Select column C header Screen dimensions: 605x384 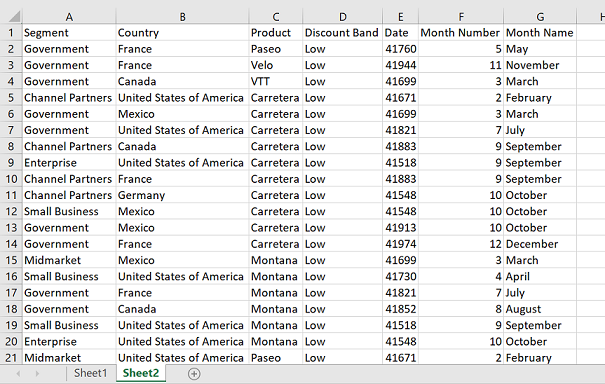pos(275,17)
